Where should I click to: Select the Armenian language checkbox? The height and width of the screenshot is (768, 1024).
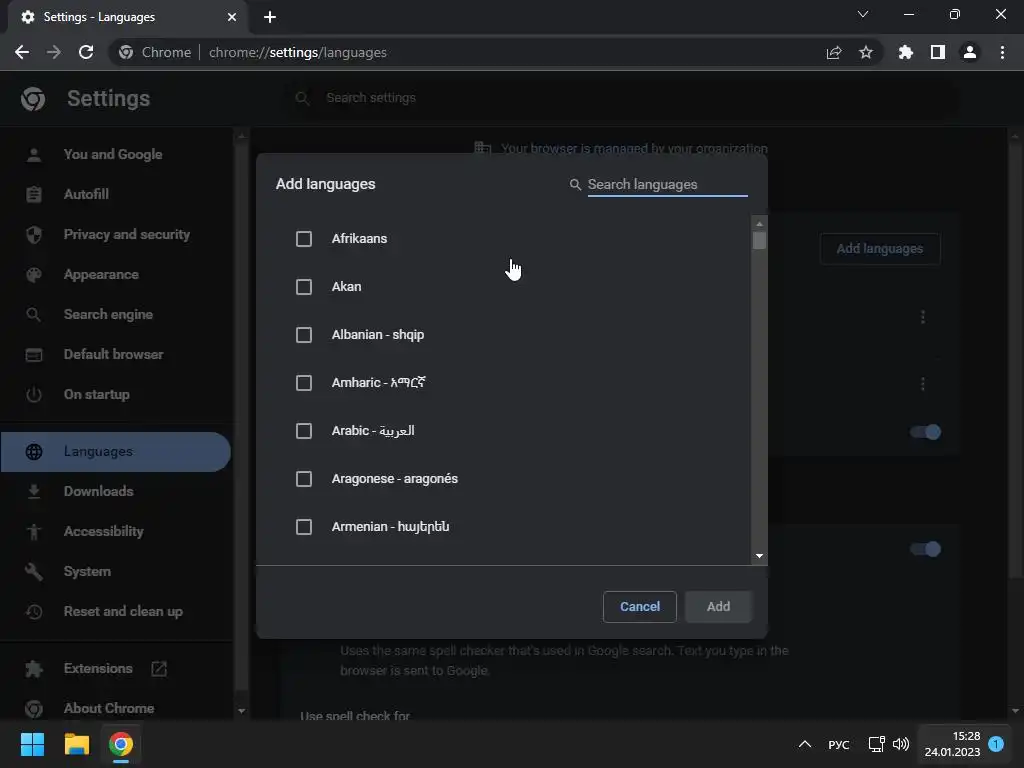coord(304,527)
